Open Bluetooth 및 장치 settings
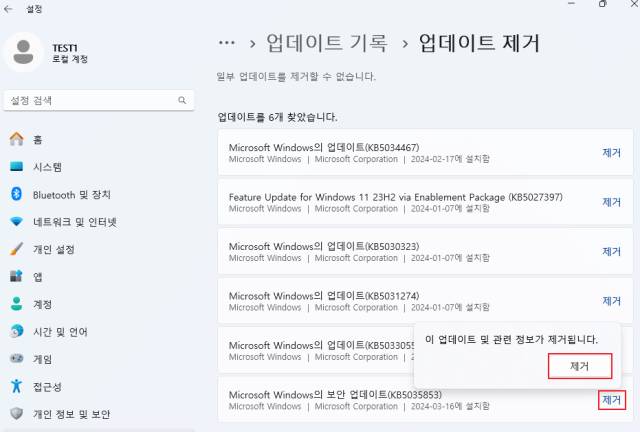640x432 pixels. (x=72, y=195)
